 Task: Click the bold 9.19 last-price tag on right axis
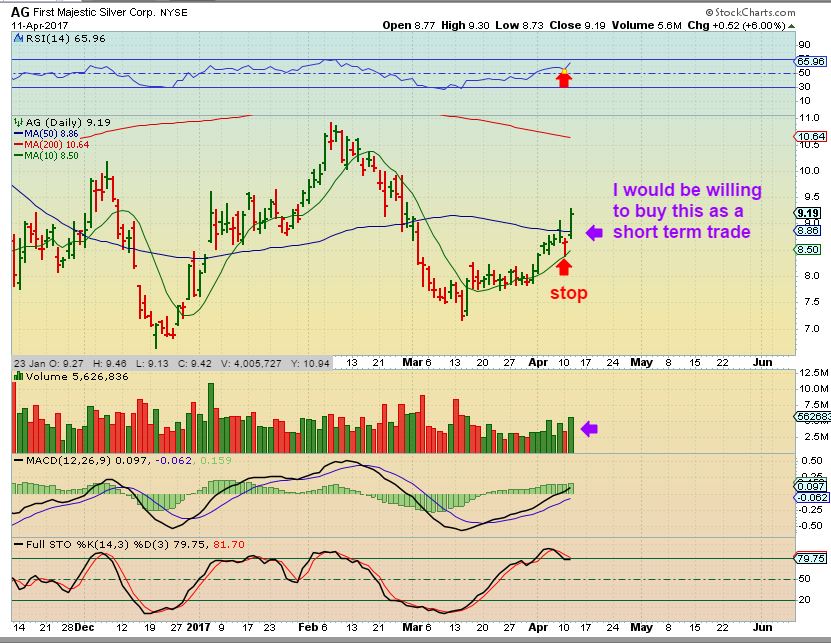click(809, 213)
